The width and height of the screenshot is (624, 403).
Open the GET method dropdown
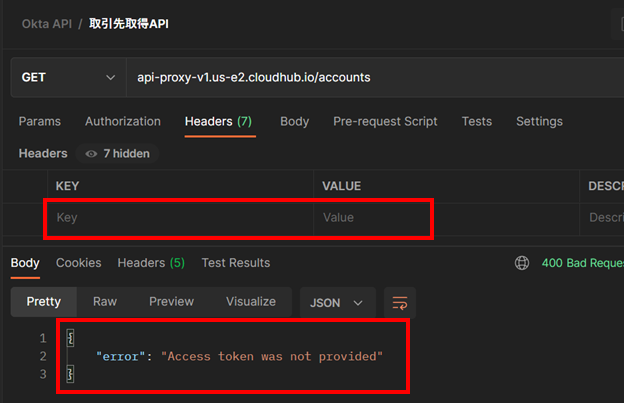[66, 77]
